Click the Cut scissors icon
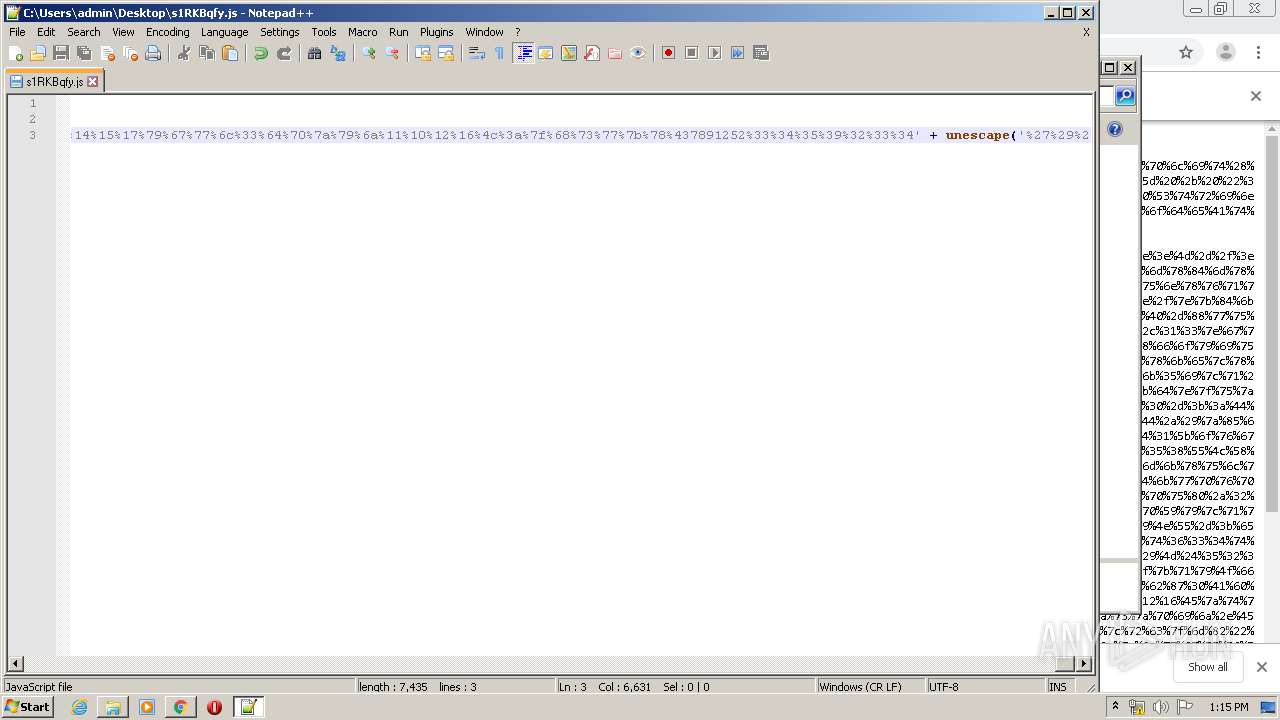This screenshot has width=1280, height=720. [x=184, y=53]
